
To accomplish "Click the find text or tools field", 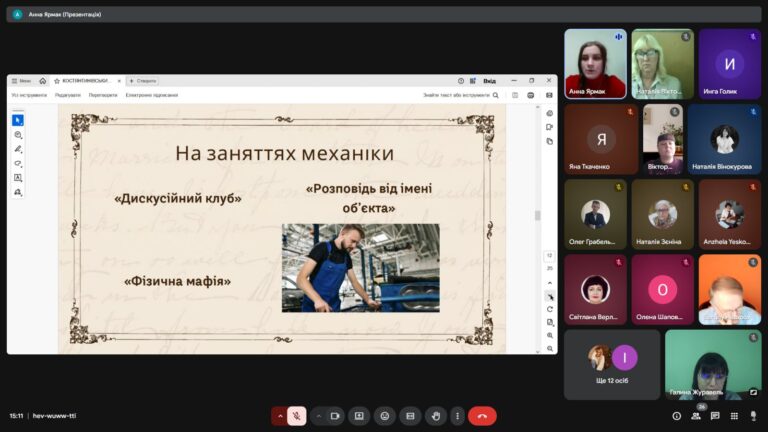I will 461,95.
